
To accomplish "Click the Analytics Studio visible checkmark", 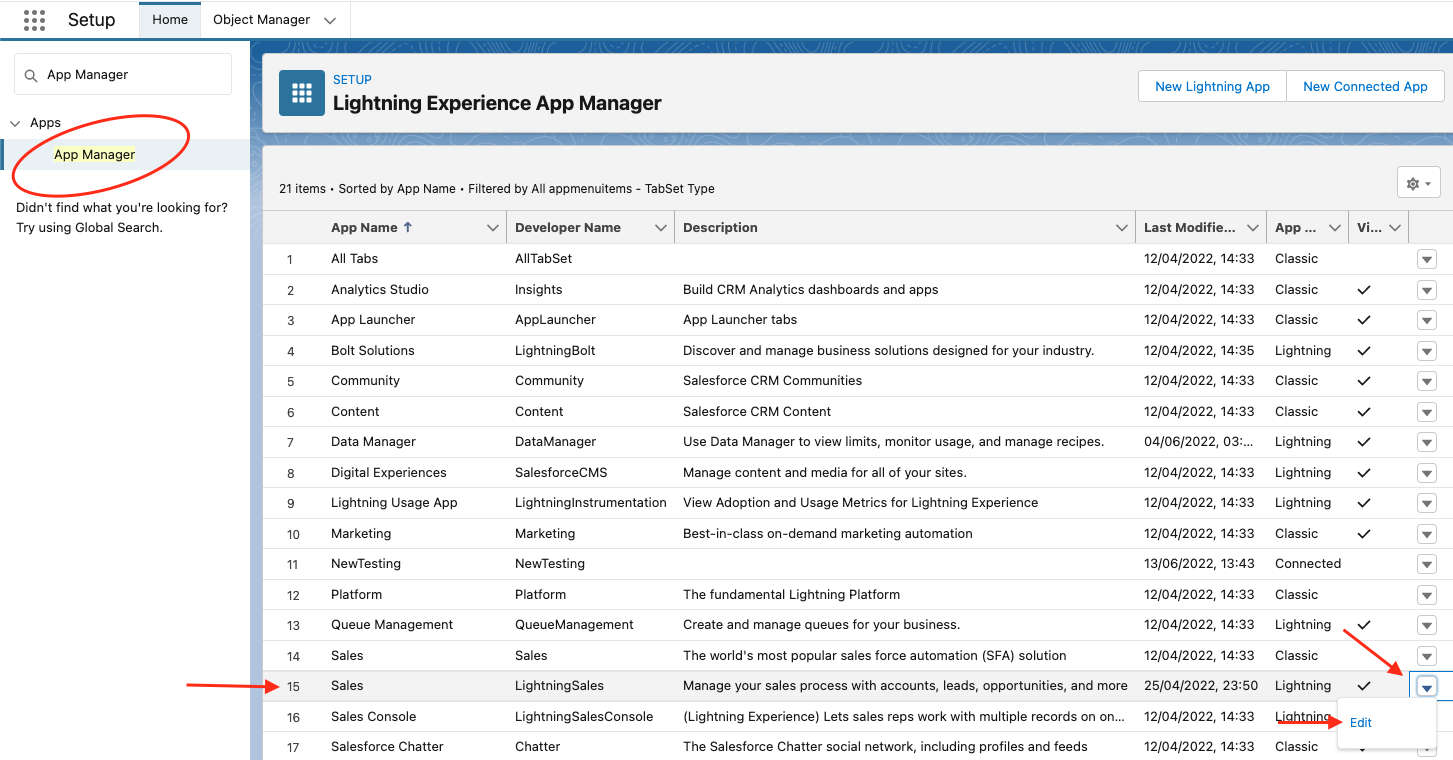I will (x=1363, y=290).
